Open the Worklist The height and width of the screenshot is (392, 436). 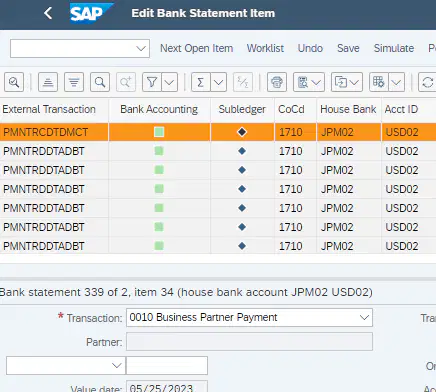[265, 48]
